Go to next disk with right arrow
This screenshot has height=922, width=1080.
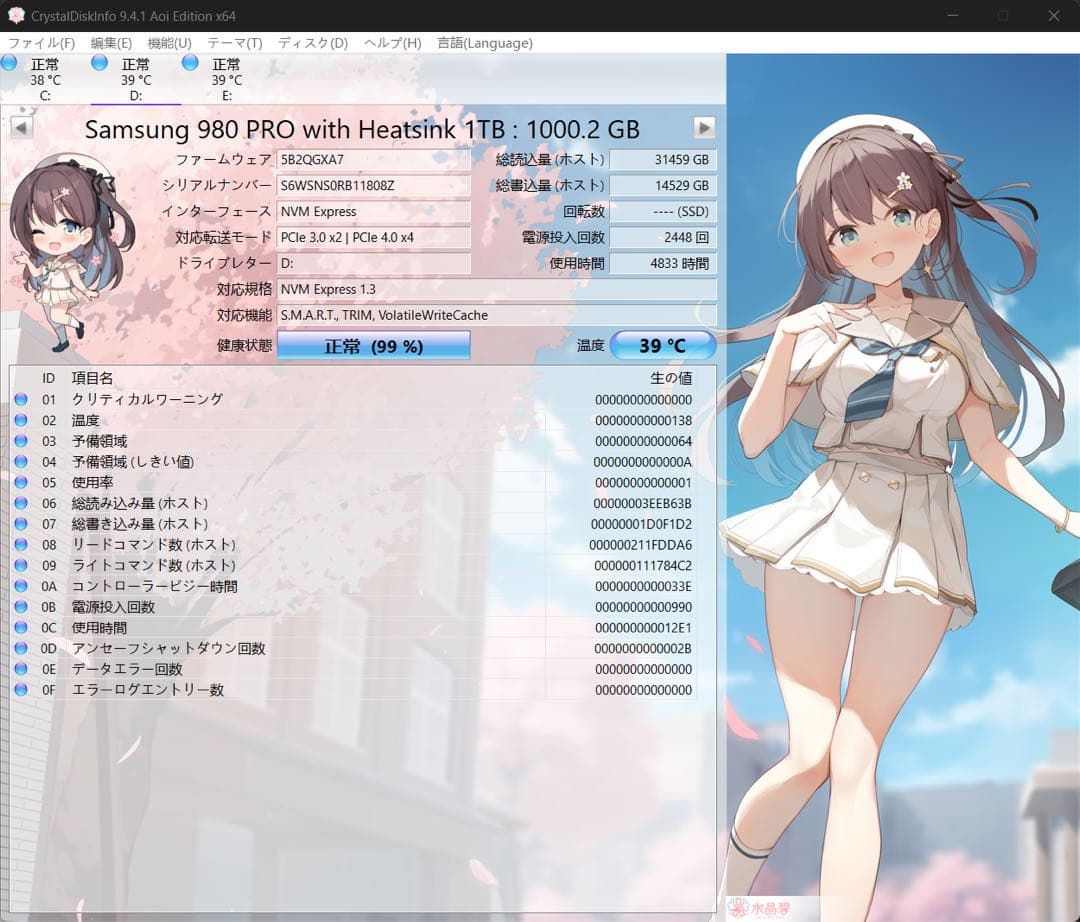pos(704,128)
